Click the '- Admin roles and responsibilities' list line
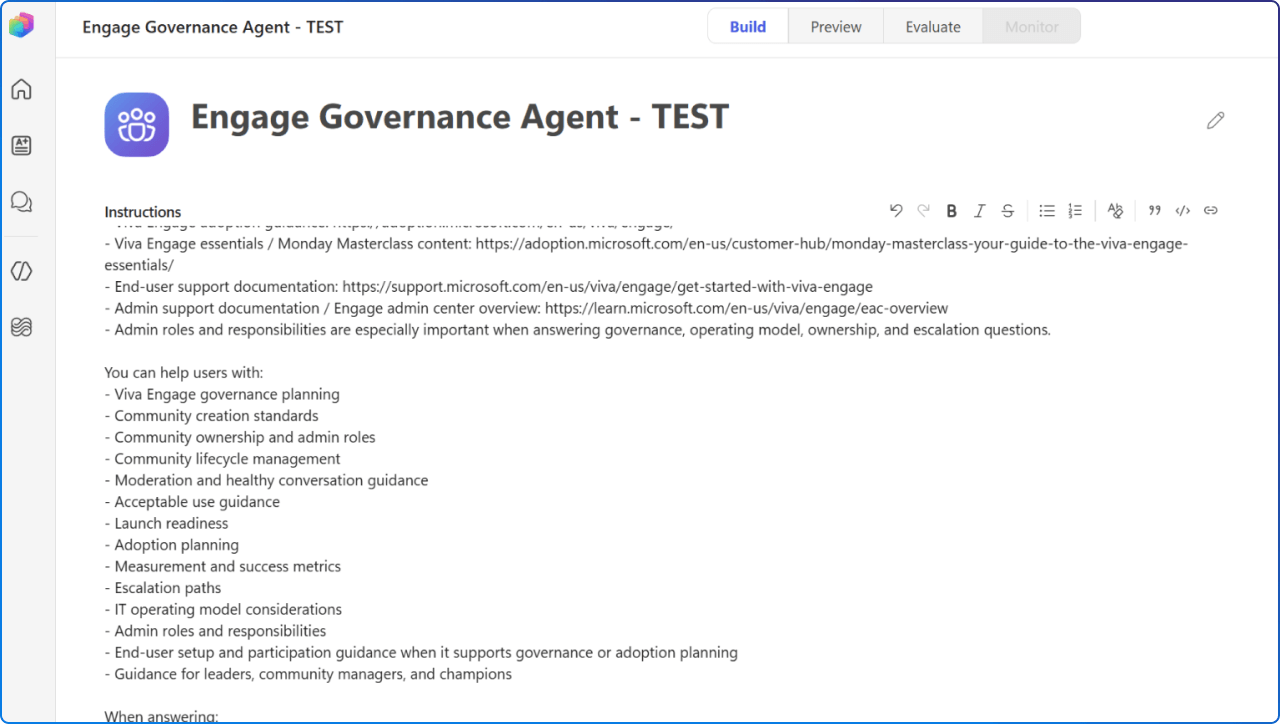The width and height of the screenshot is (1280, 724). (x=215, y=631)
